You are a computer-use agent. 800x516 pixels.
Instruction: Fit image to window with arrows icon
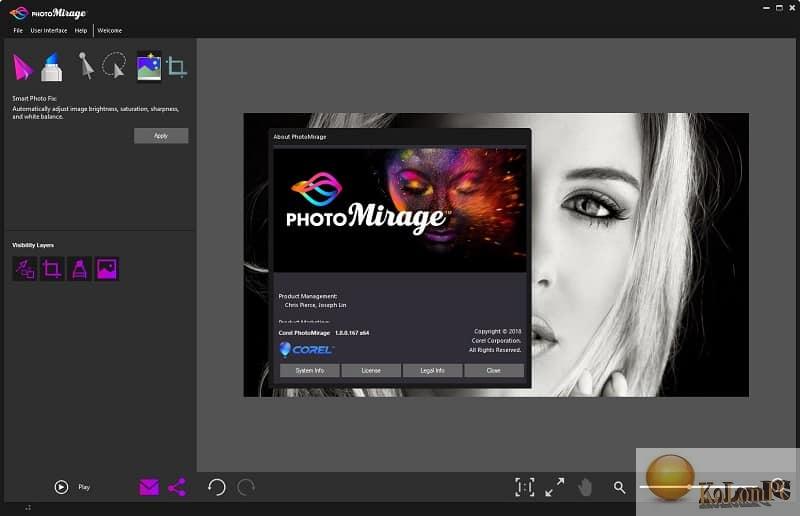(x=555, y=487)
